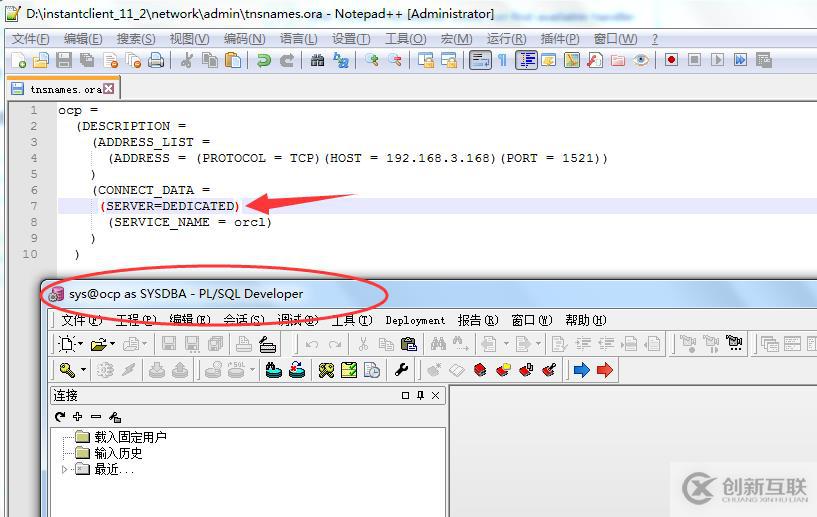Image resolution: width=817 pixels, height=517 pixels.
Task: Click Play macro button in Notepad++
Action: [717, 60]
